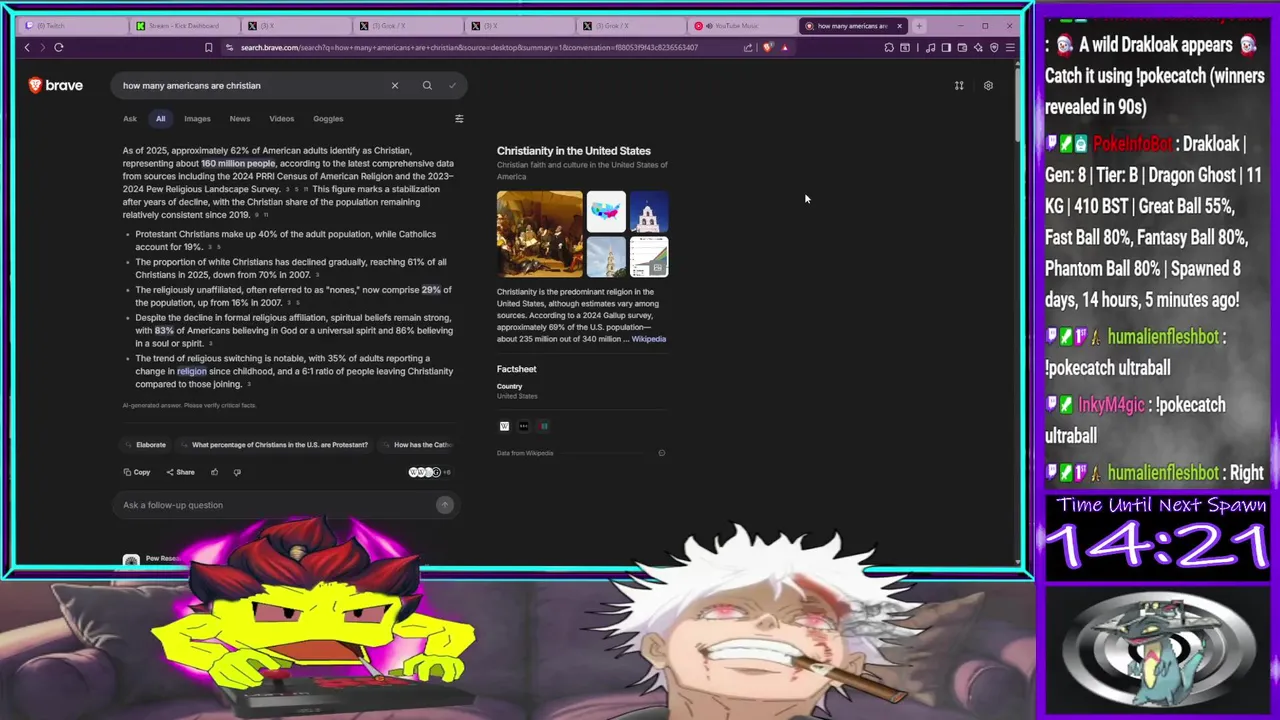This screenshot has width=1280, height=720.
Task: Select the Images search tab
Action: 197,118
